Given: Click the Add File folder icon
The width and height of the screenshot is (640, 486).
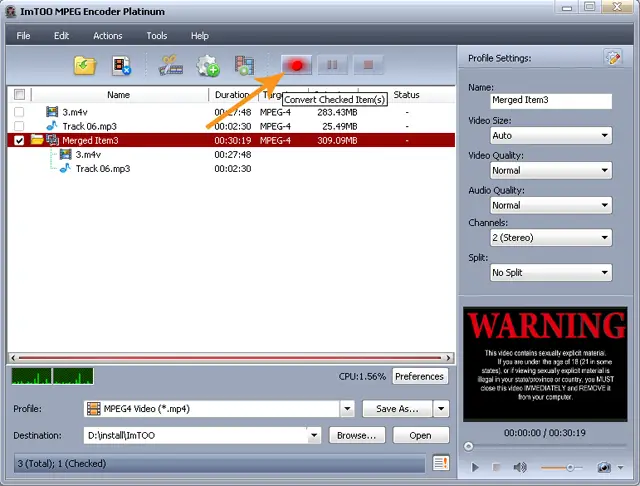Looking at the screenshot, I should 85,65.
